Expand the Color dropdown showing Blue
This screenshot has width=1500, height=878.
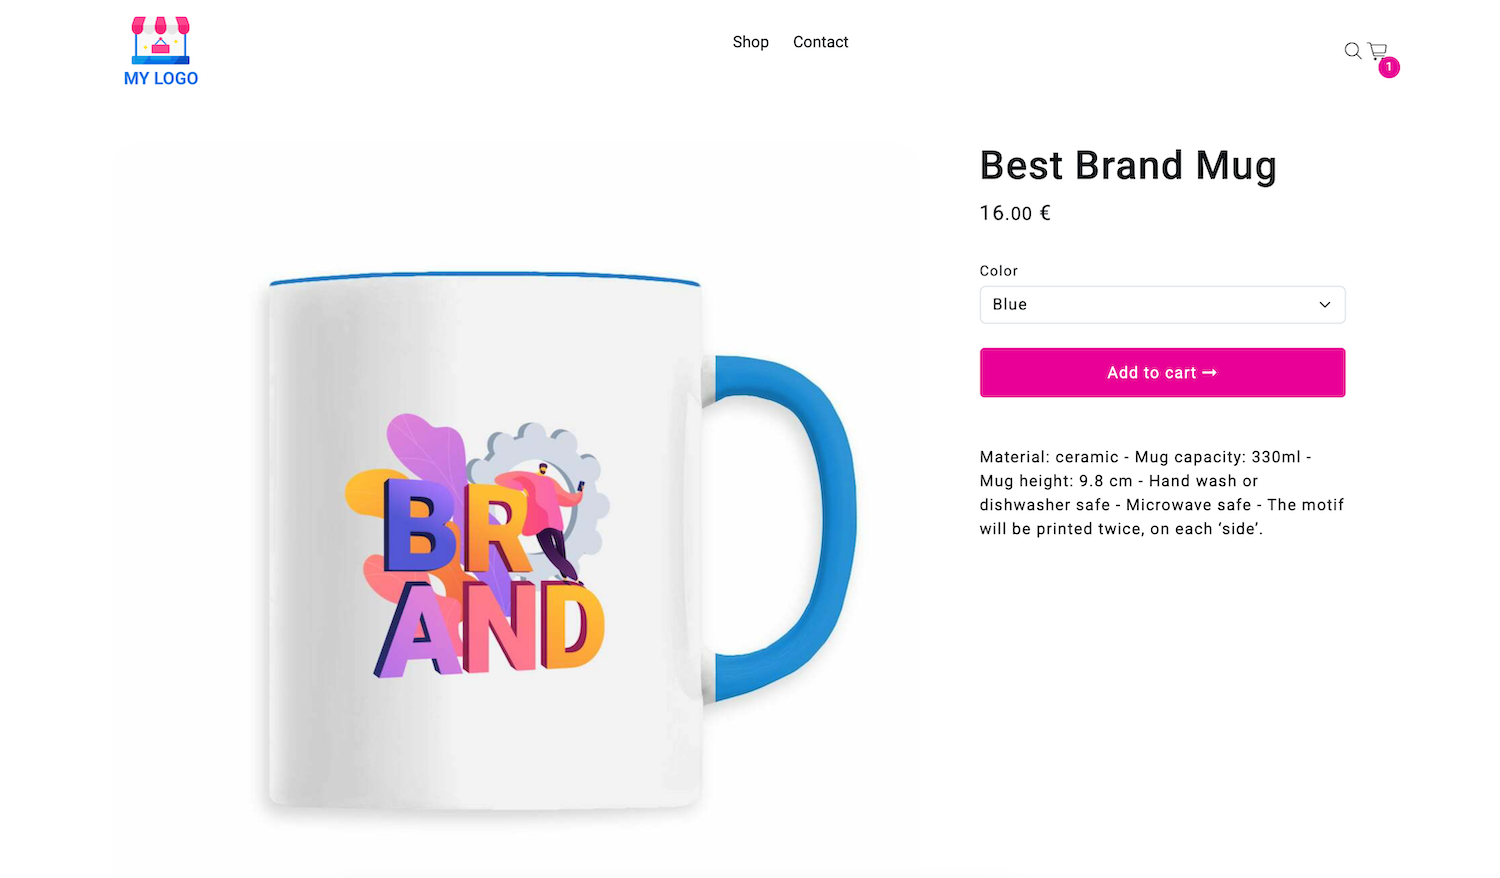pos(1162,305)
